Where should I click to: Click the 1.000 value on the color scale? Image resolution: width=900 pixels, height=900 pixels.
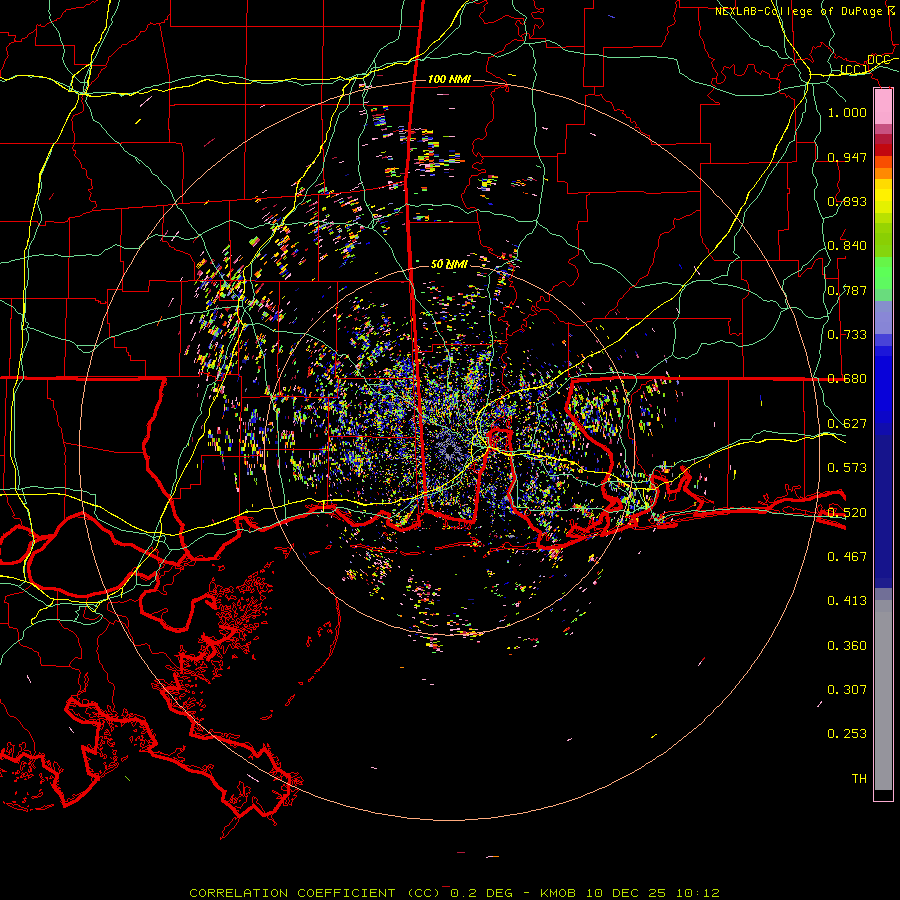[847, 112]
